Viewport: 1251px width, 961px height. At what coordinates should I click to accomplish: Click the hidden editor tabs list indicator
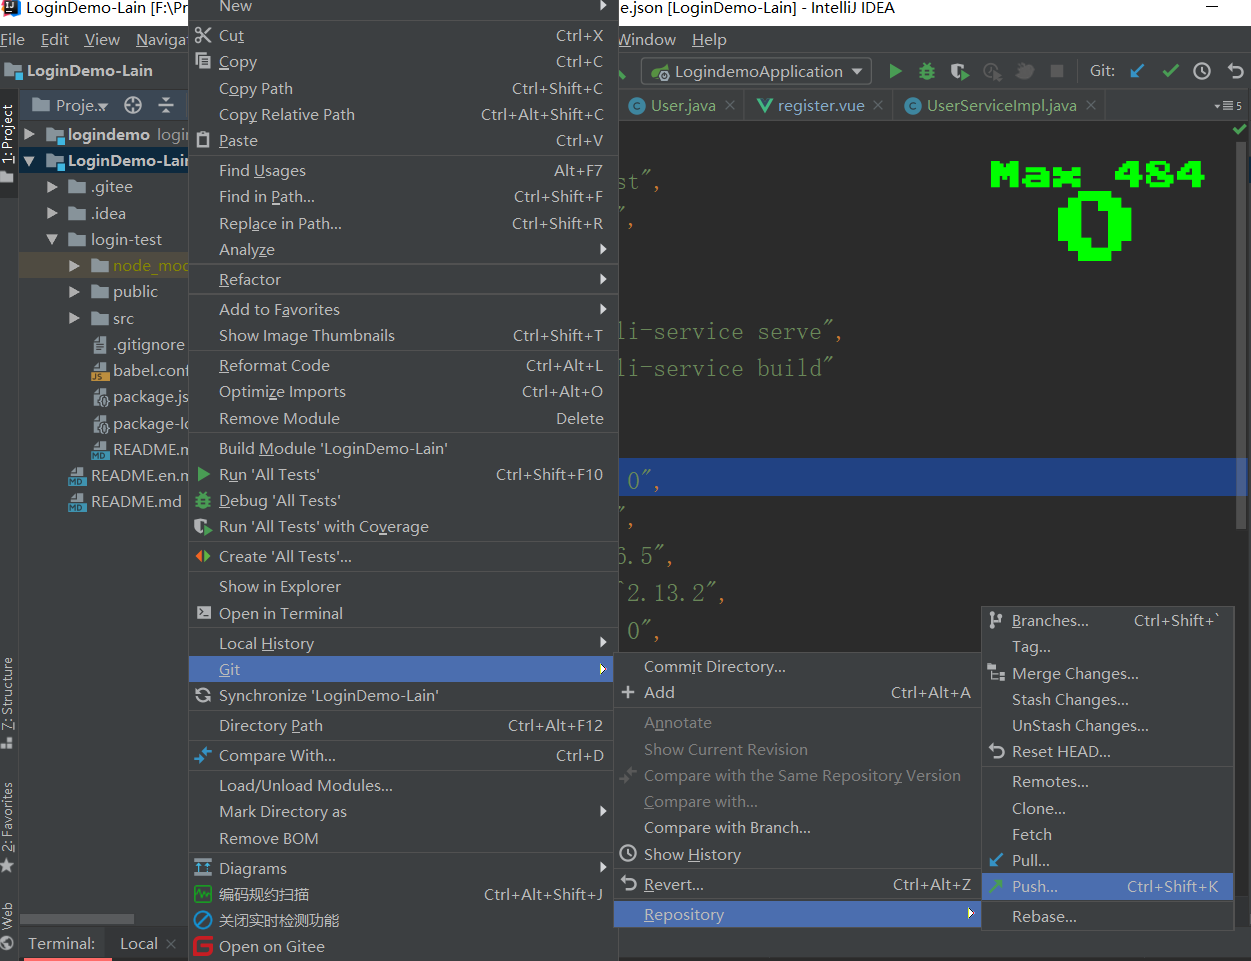coord(1228,105)
